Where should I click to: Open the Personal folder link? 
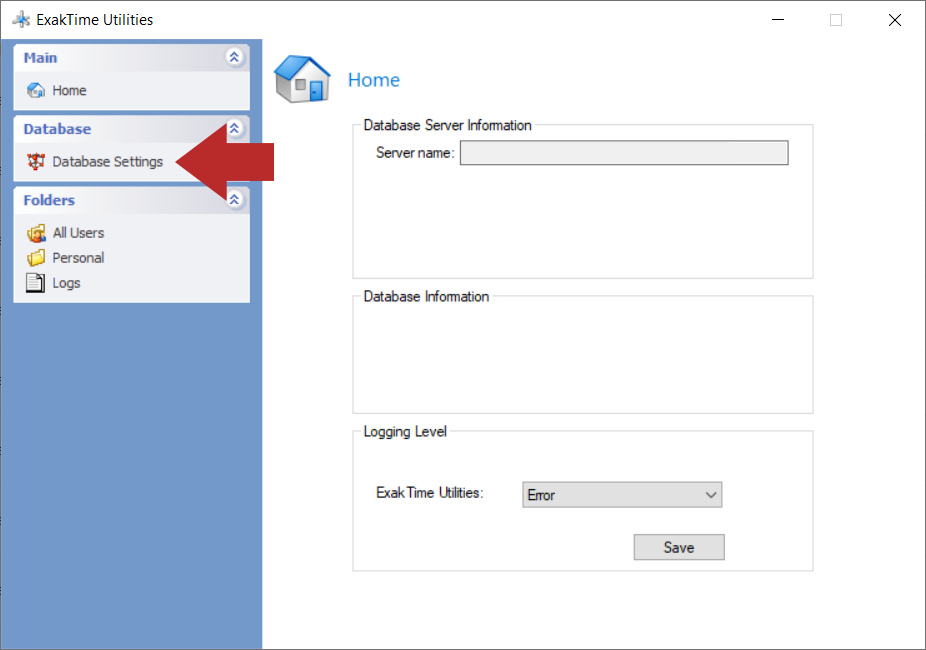coord(78,258)
